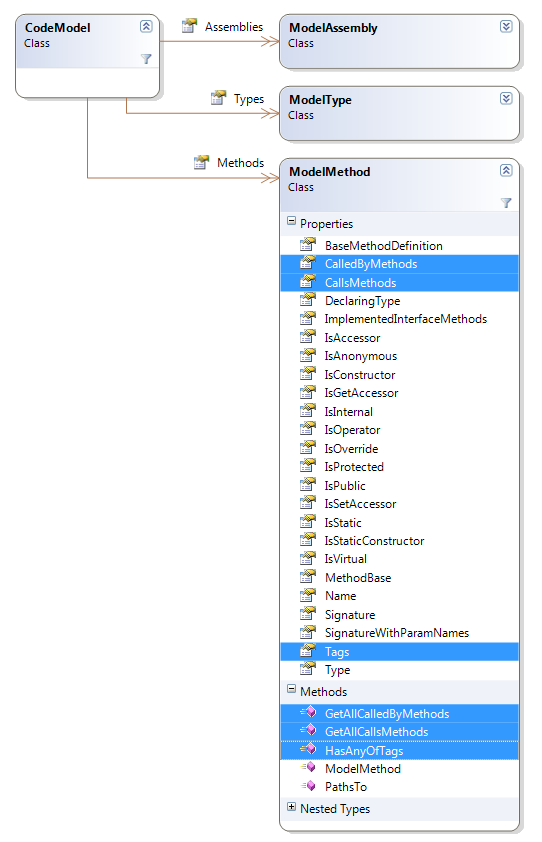The width and height of the screenshot is (542, 842).
Task: Select the Types association label
Action: [x=249, y=99]
